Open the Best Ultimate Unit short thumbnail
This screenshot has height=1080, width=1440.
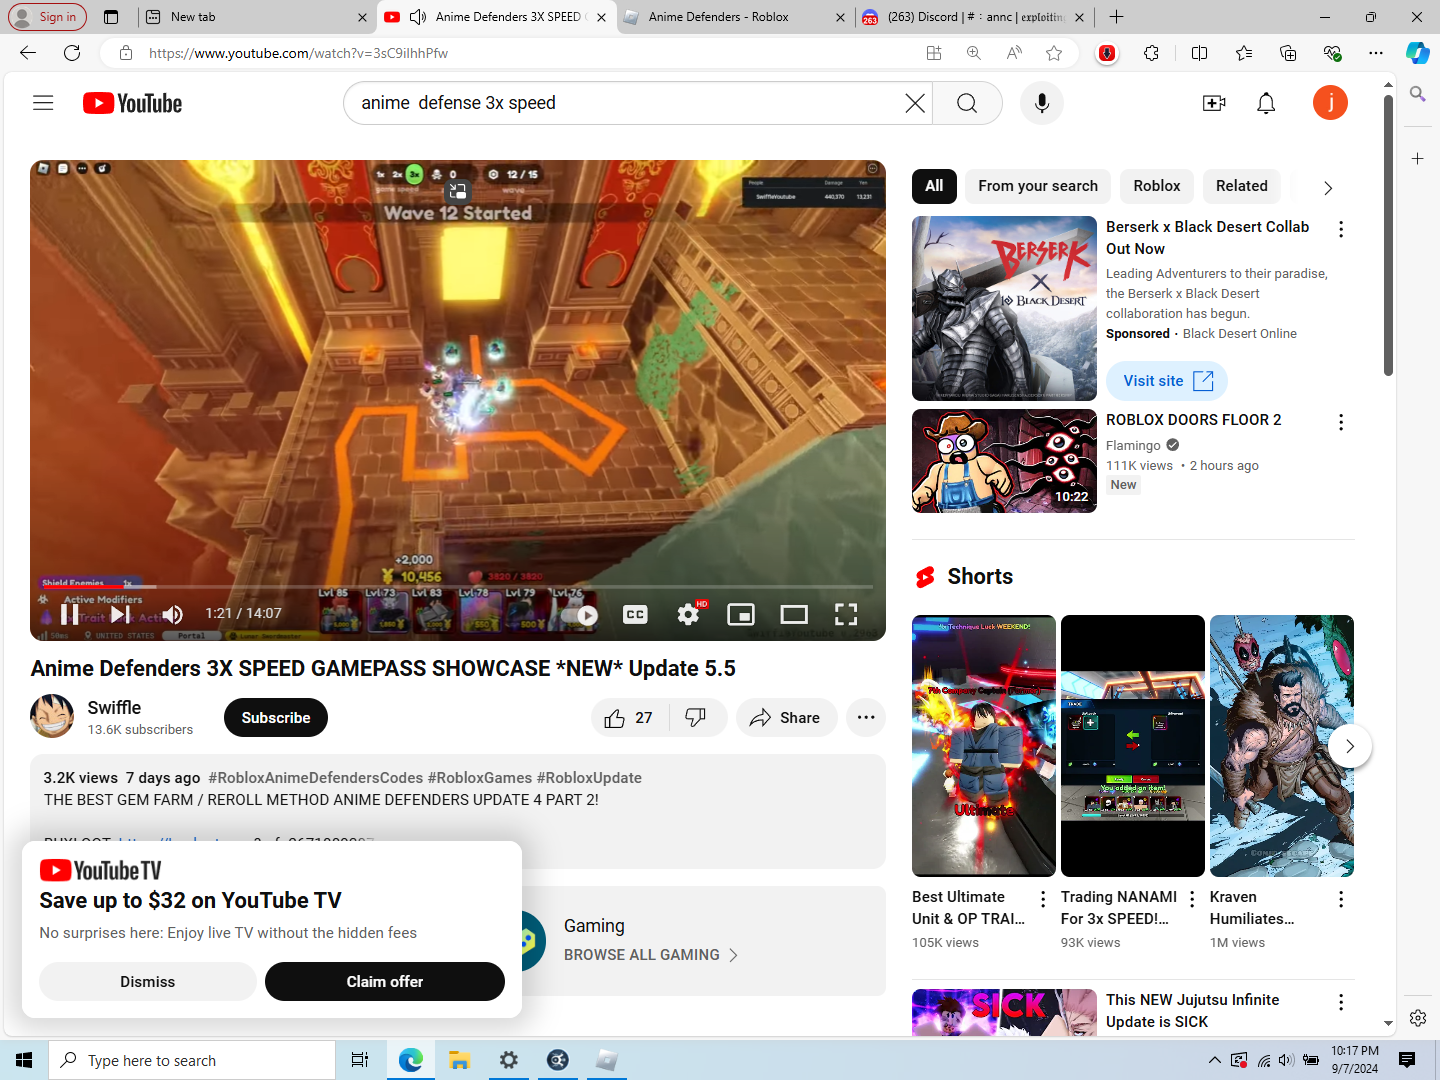point(984,746)
